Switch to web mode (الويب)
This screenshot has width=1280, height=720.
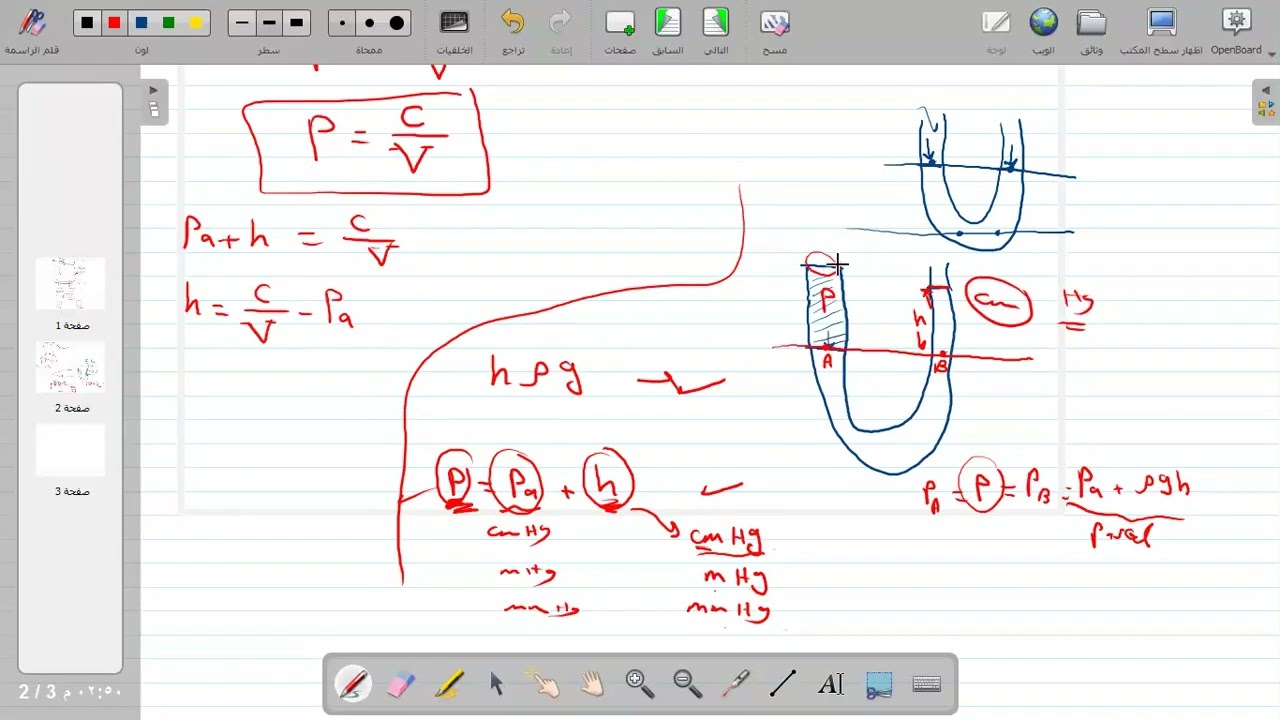tap(1043, 23)
